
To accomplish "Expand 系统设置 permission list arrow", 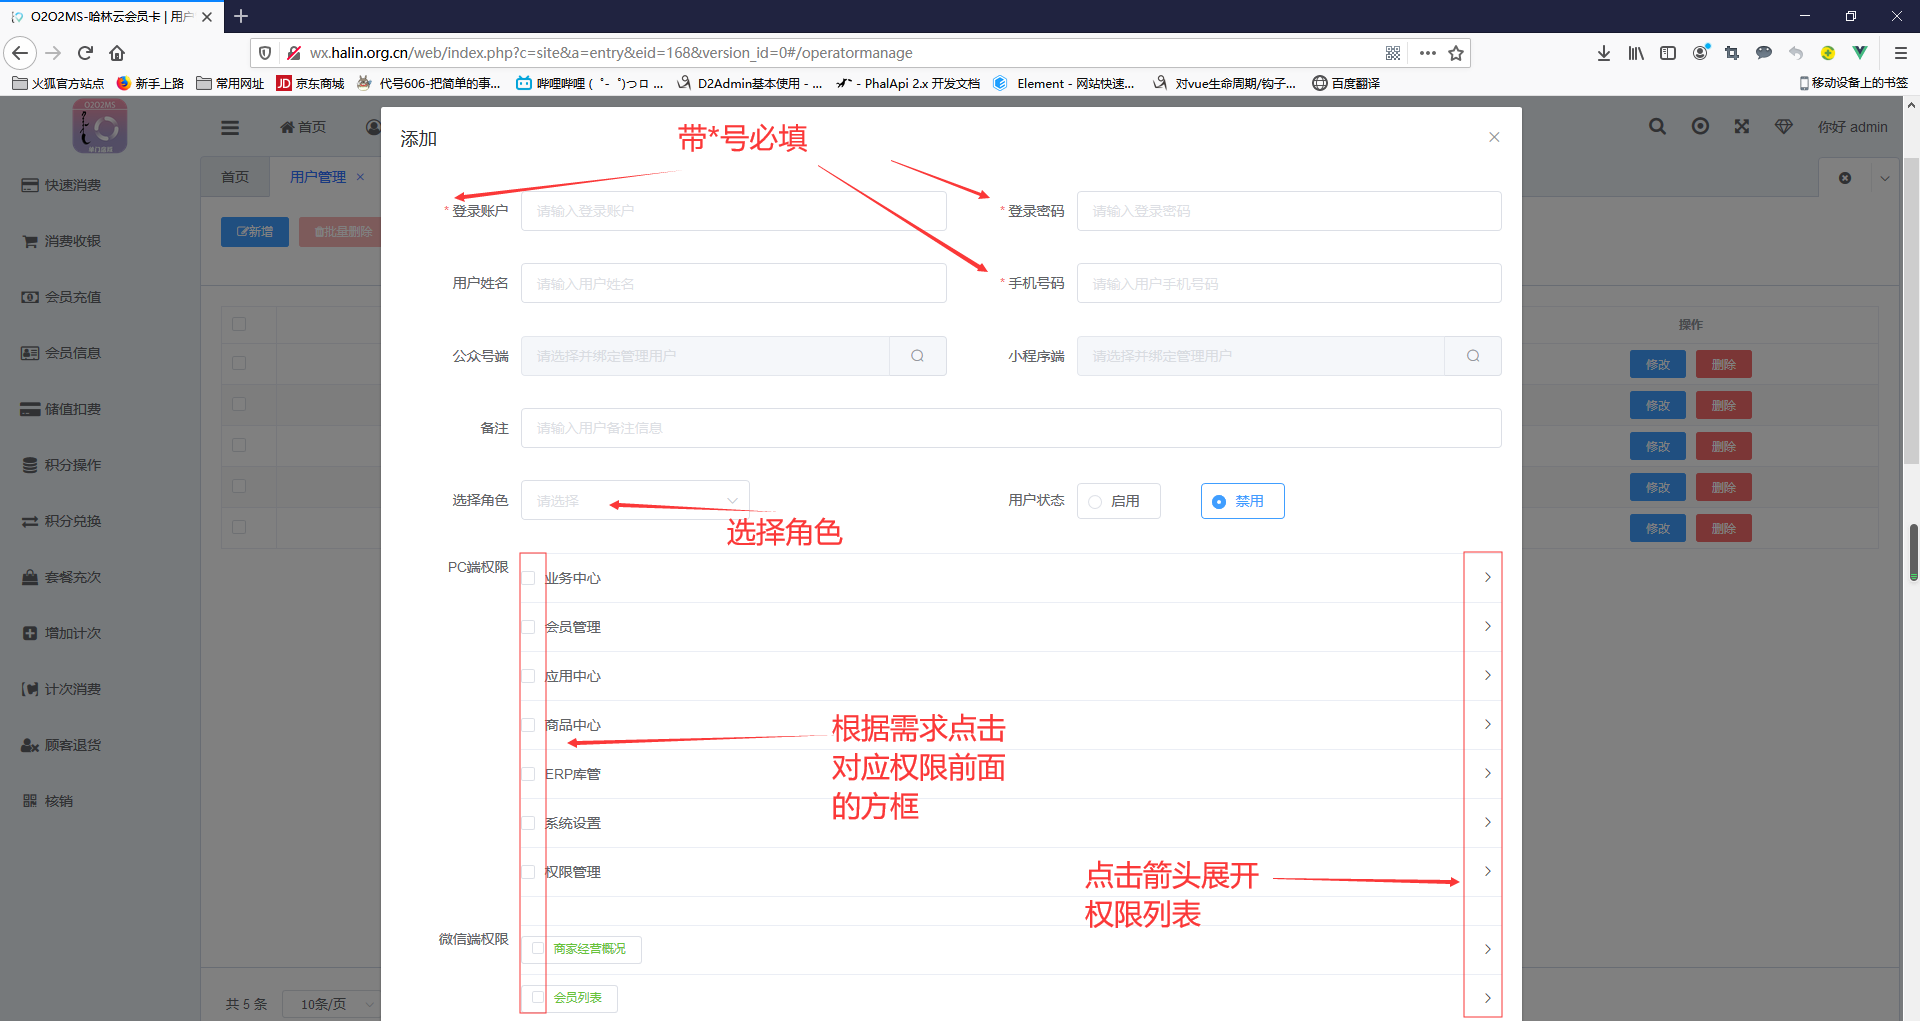I will 1488,822.
